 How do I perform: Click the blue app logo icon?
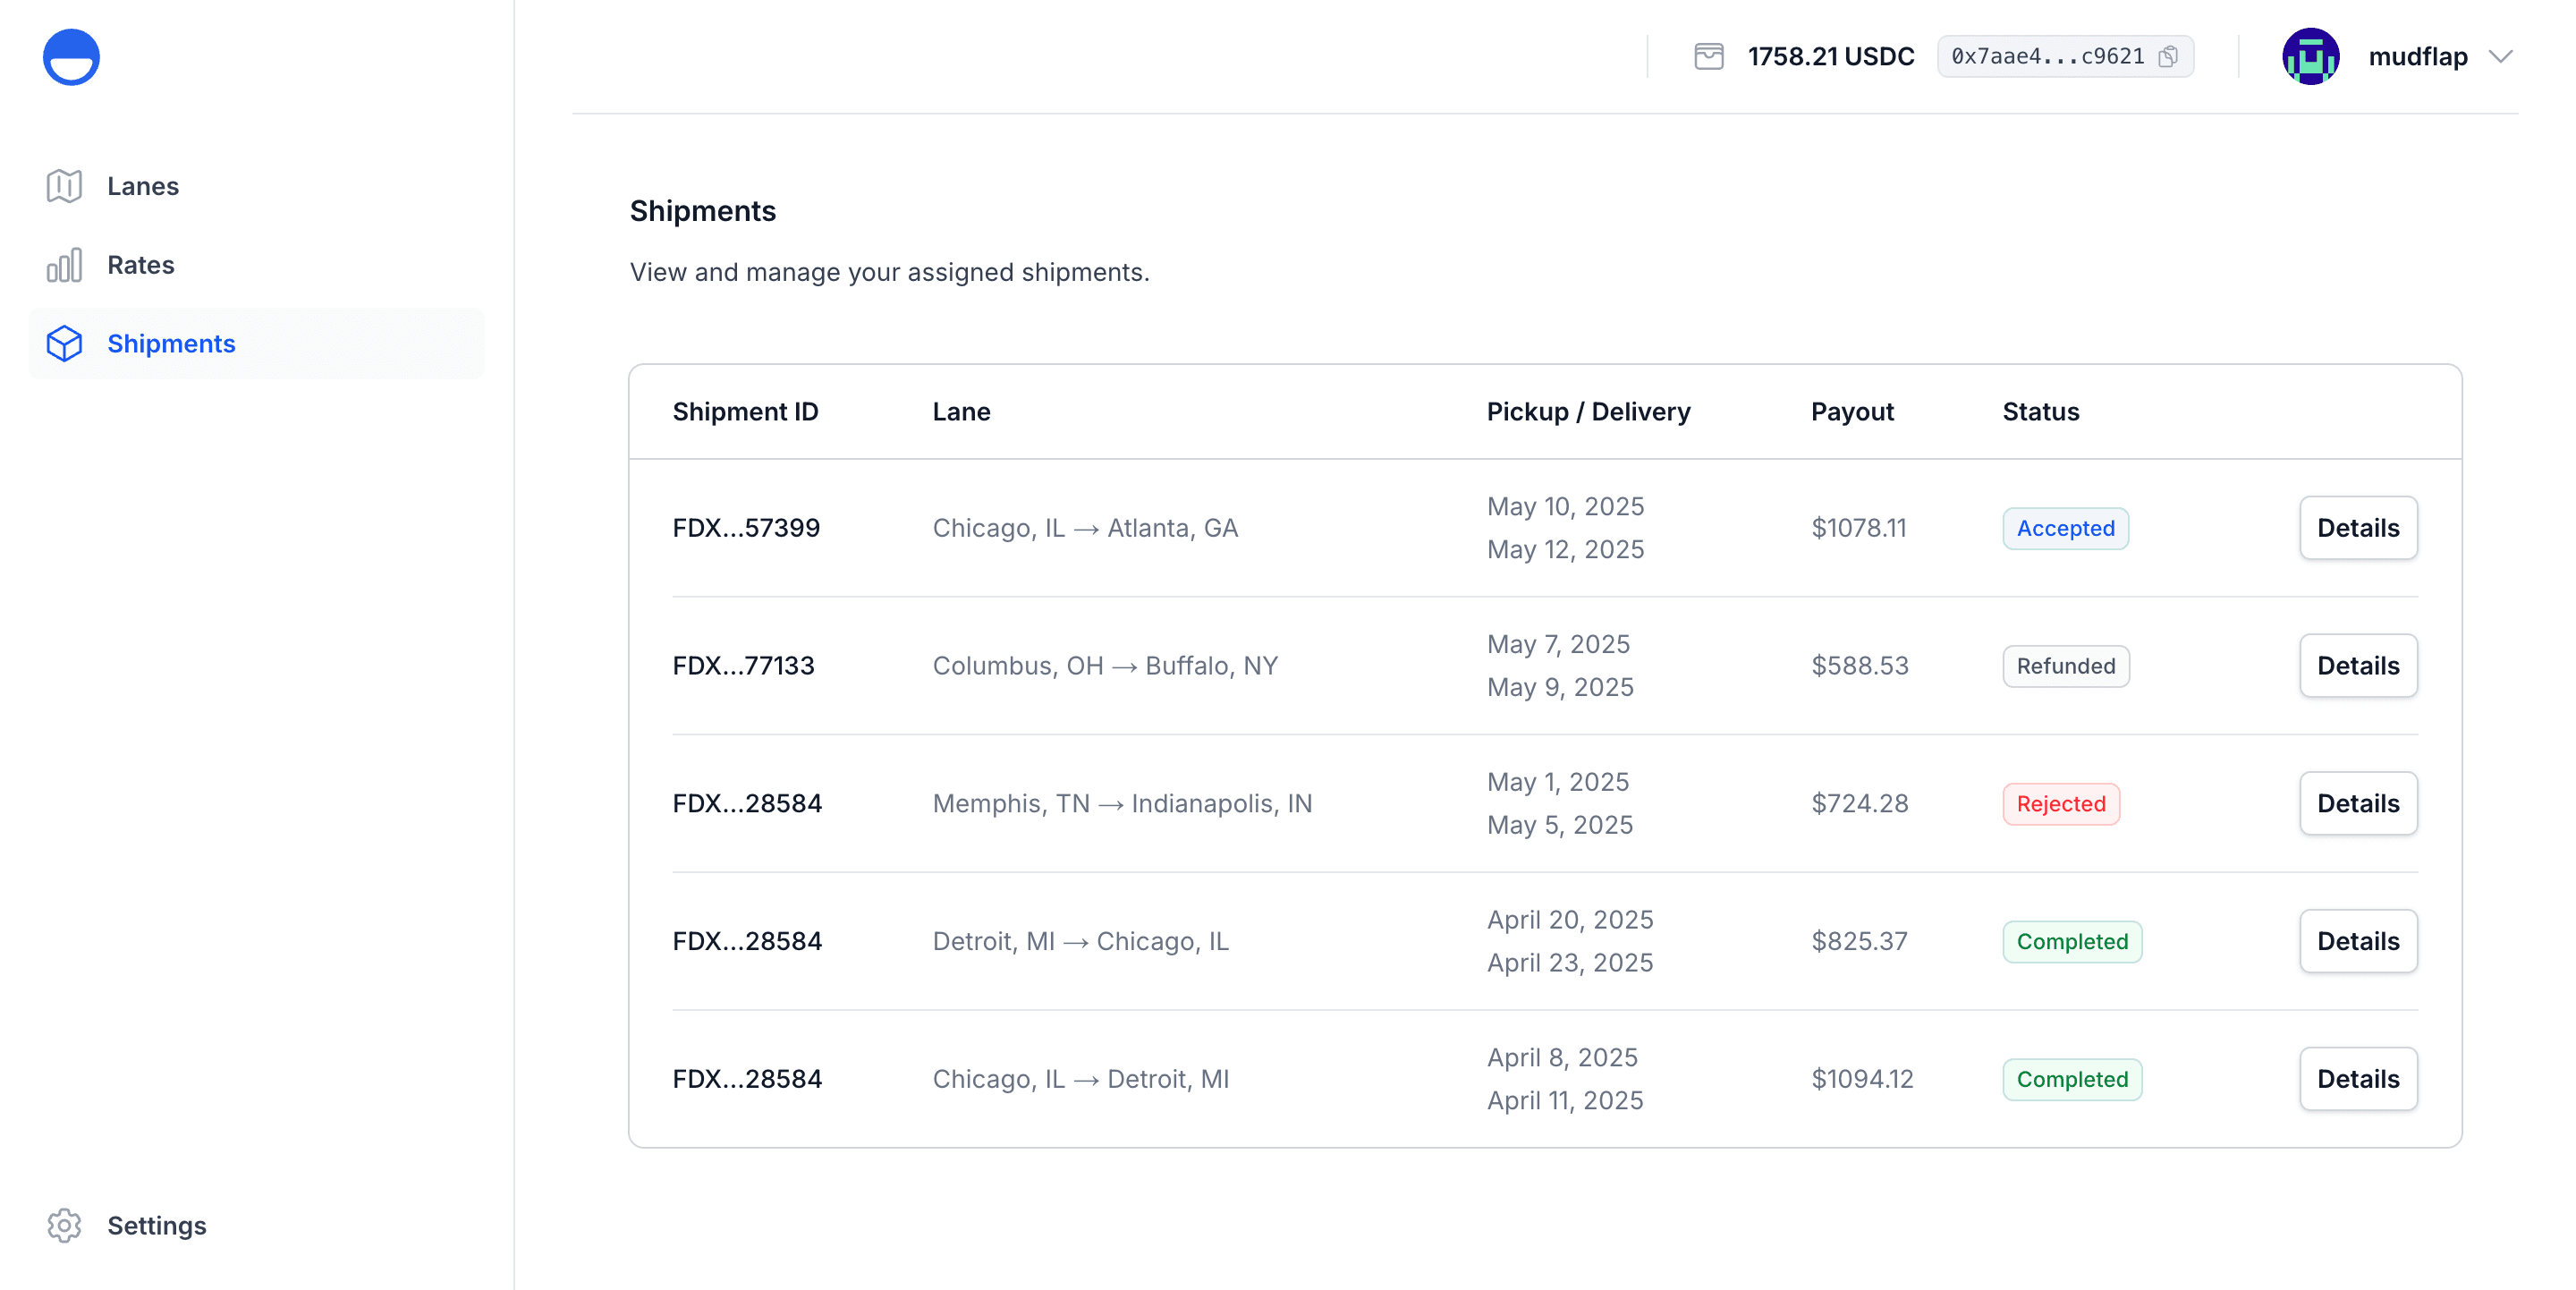tap(71, 57)
